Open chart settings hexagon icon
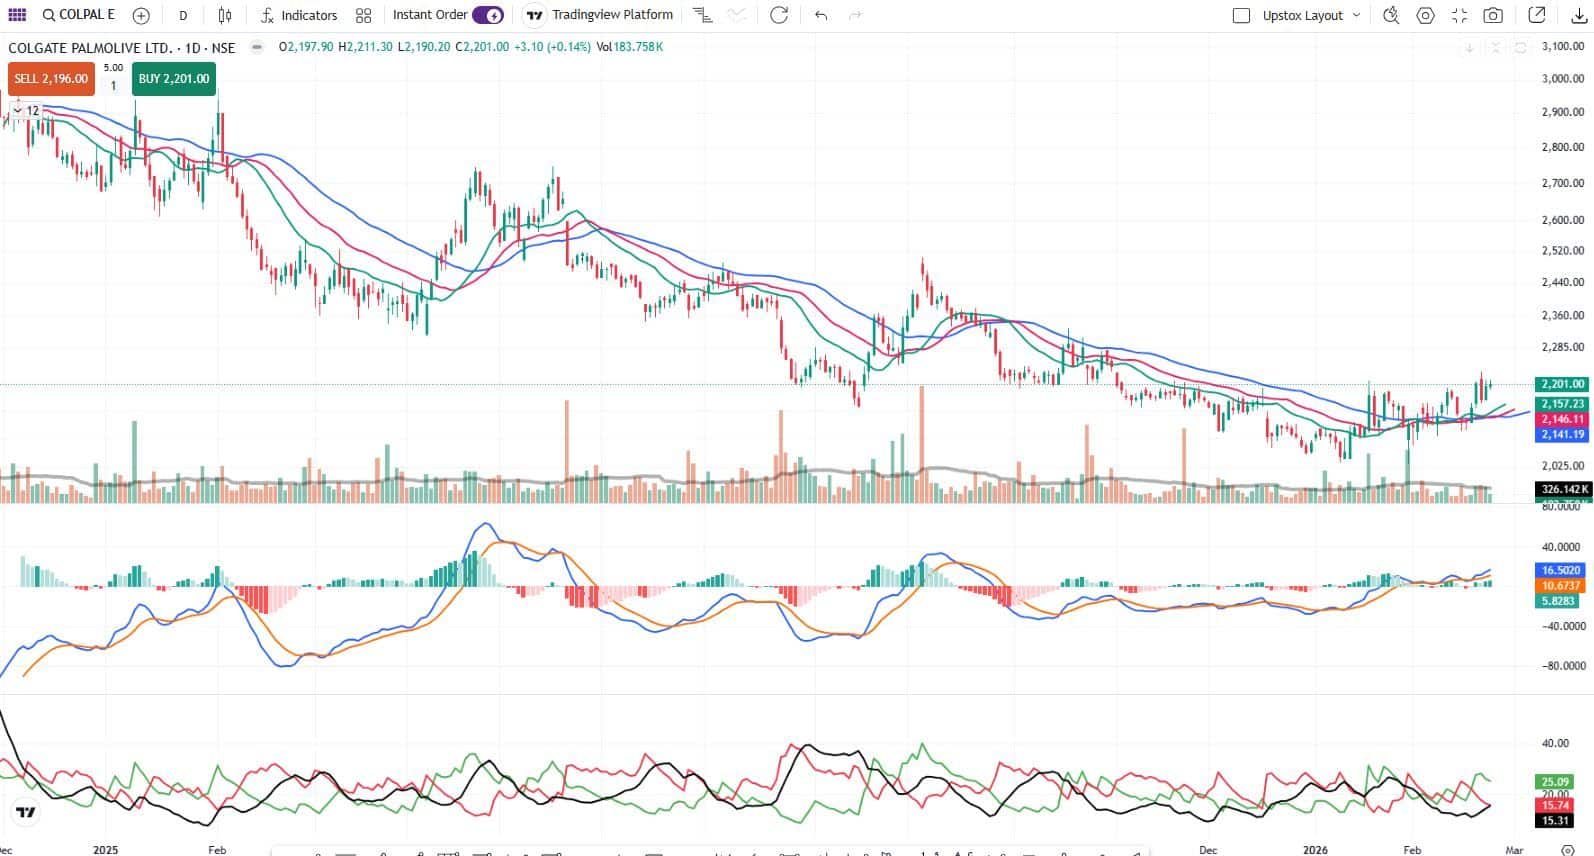Screen dimensions: 1594x856 pyautogui.click(x=1426, y=15)
